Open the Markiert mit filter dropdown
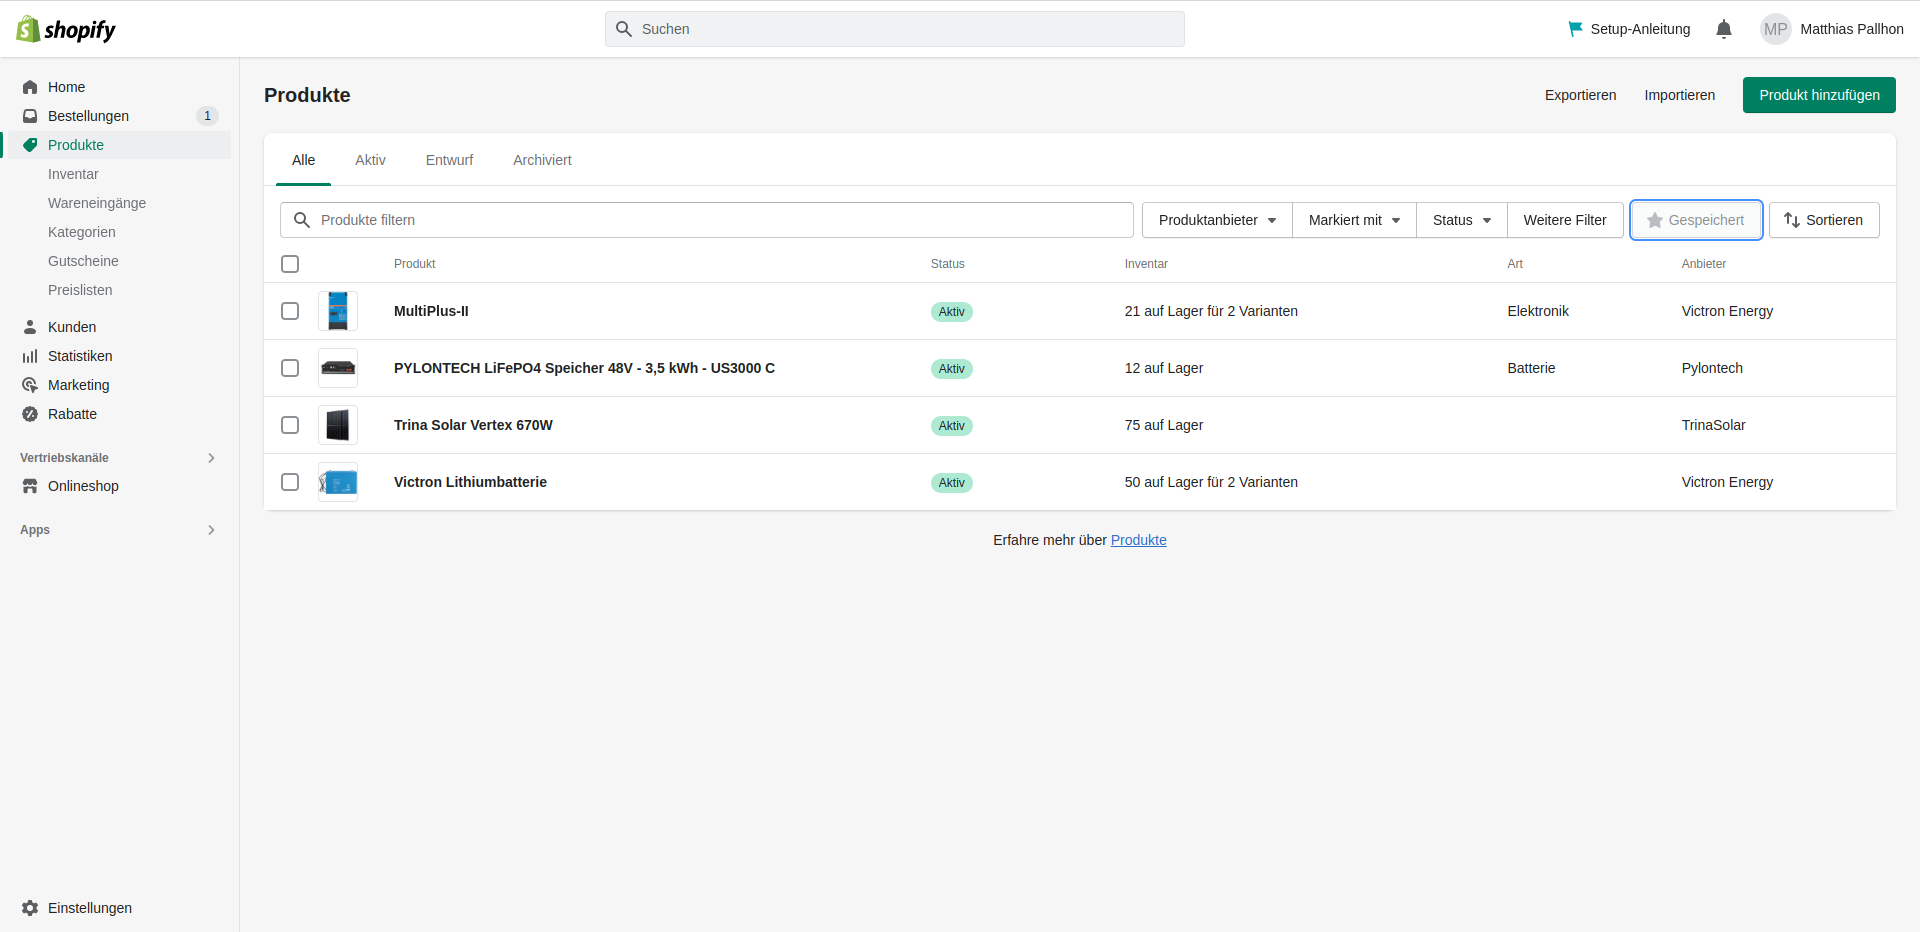 click(1354, 220)
